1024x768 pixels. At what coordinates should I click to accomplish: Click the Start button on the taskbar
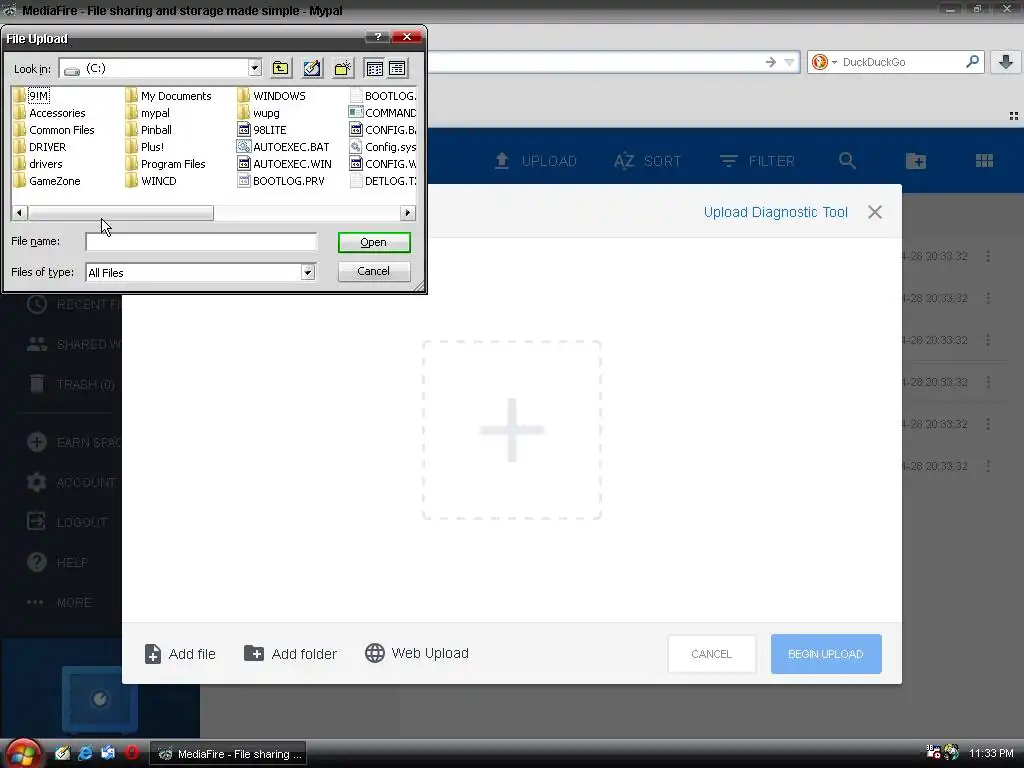[23, 754]
